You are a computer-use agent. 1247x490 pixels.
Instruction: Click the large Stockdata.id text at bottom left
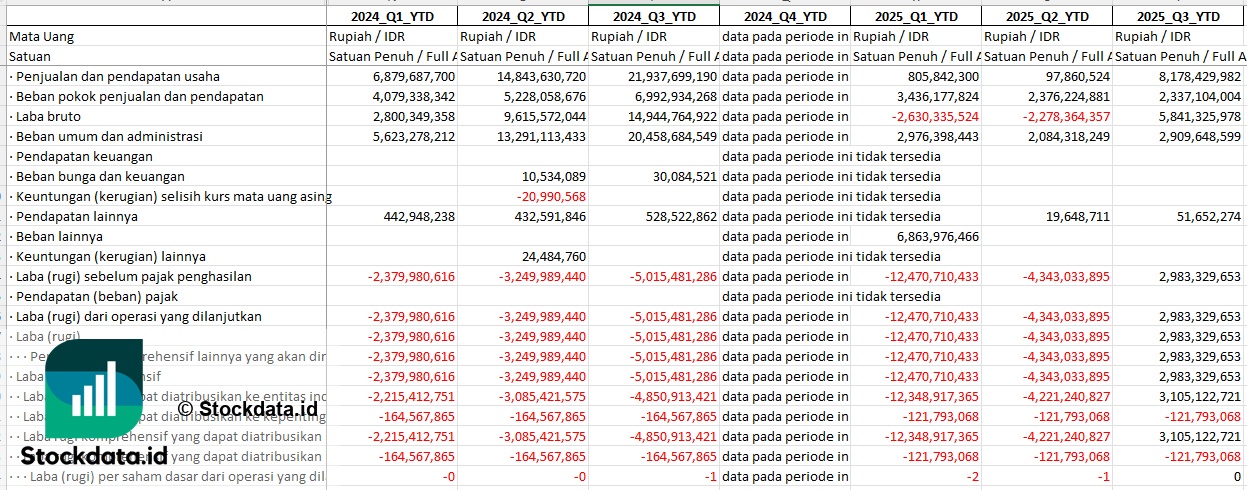click(87, 456)
